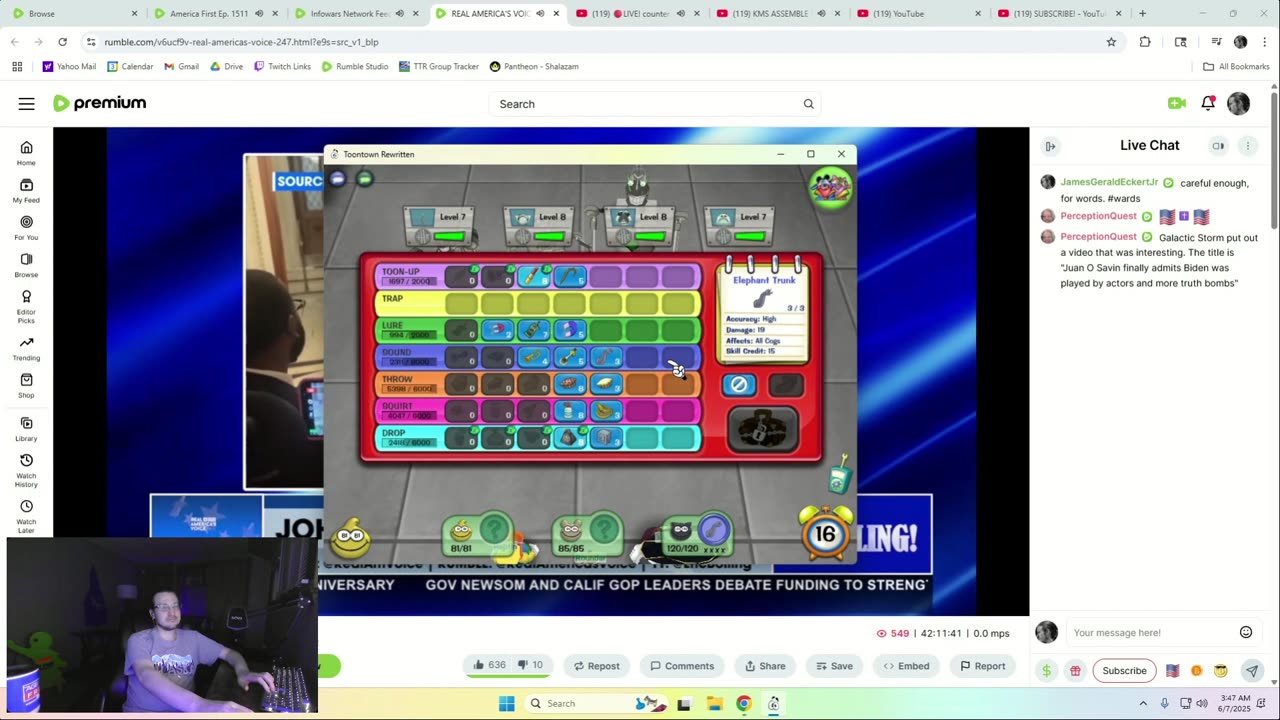The width and height of the screenshot is (1280, 720).
Task: Open the green SpeedChat button in Toontown
Action: point(364,179)
